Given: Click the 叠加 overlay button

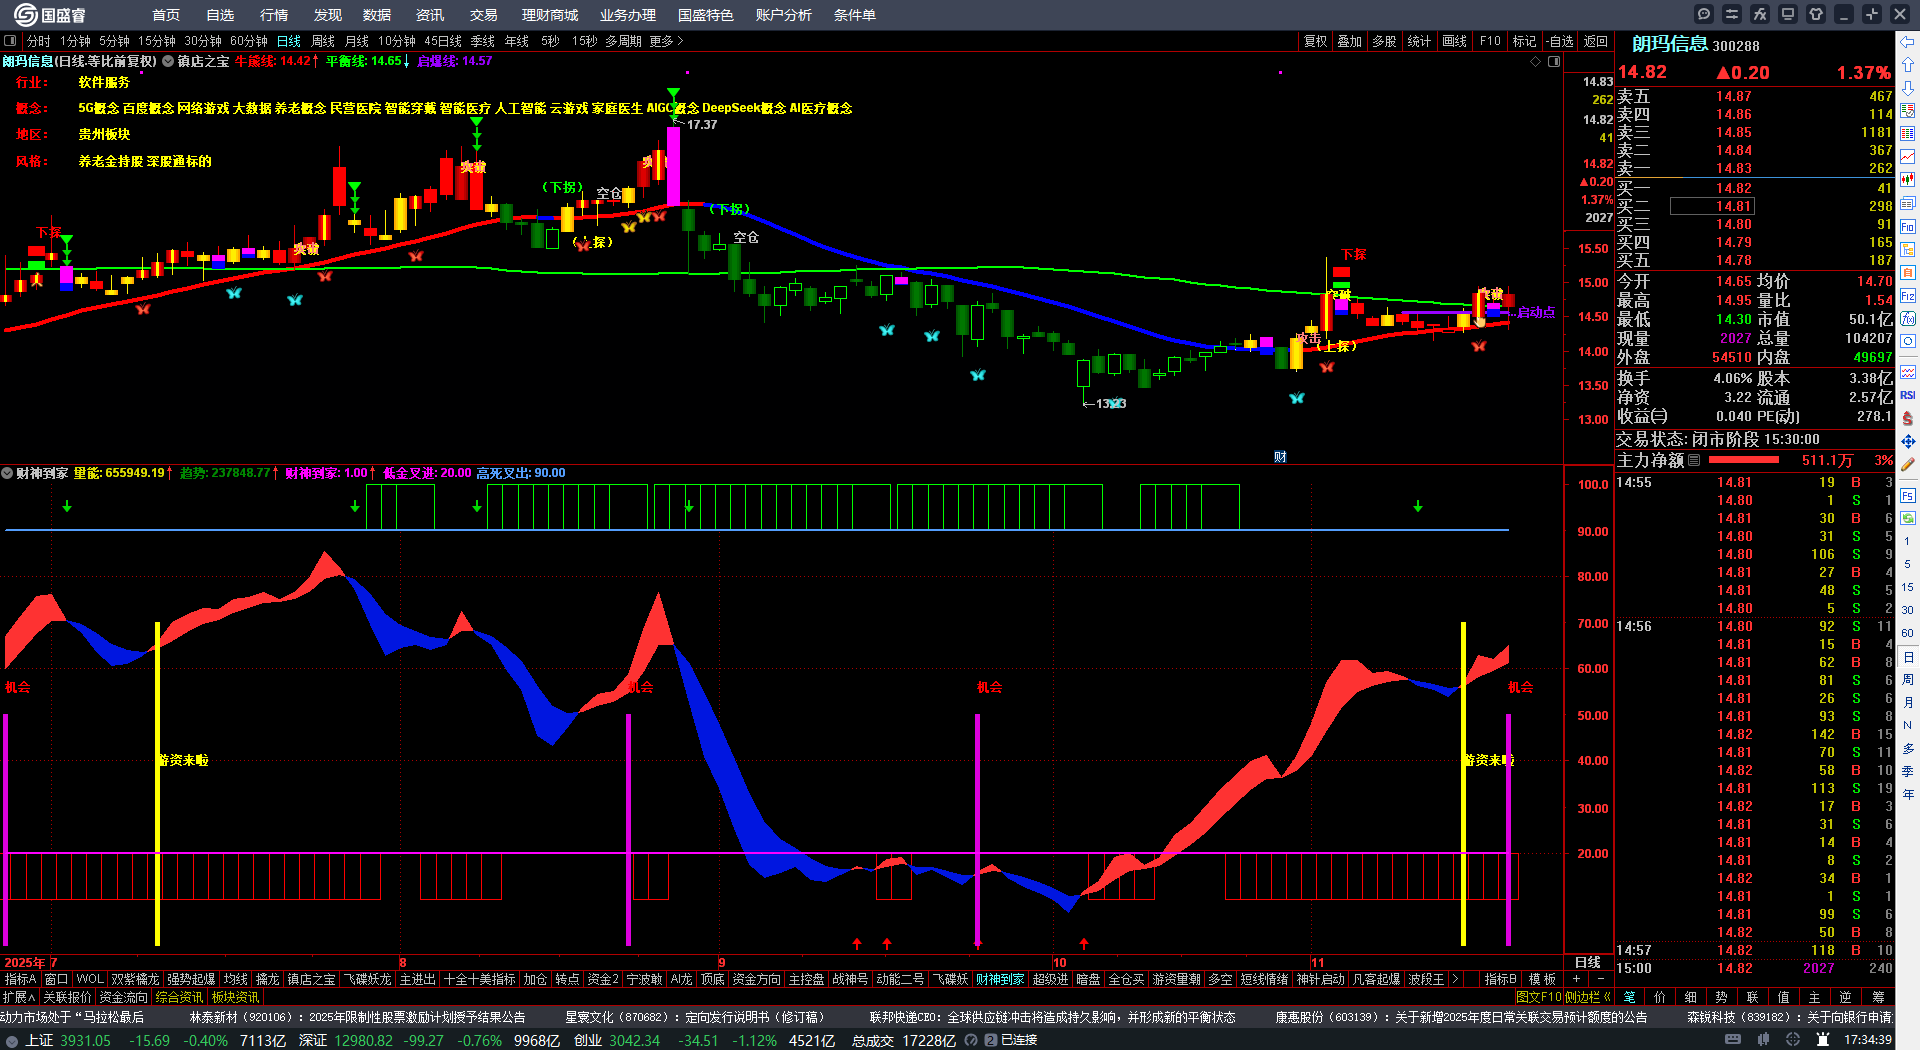Looking at the screenshot, I should [x=1350, y=41].
